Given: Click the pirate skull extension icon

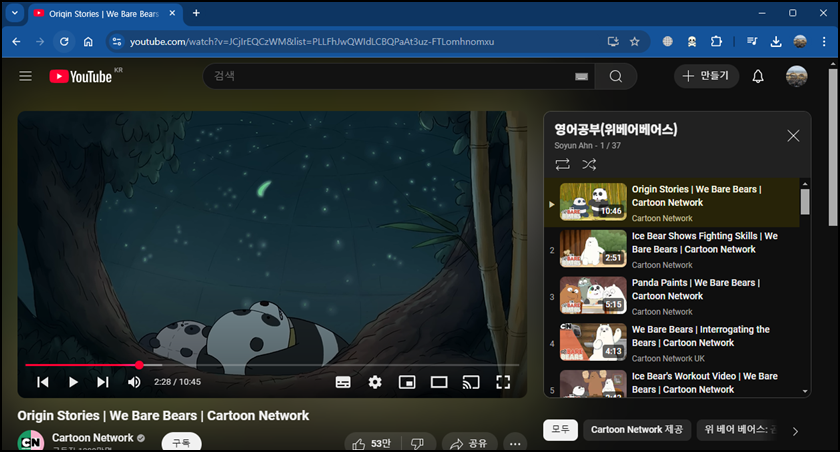Looking at the screenshot, I should [692, 42].
